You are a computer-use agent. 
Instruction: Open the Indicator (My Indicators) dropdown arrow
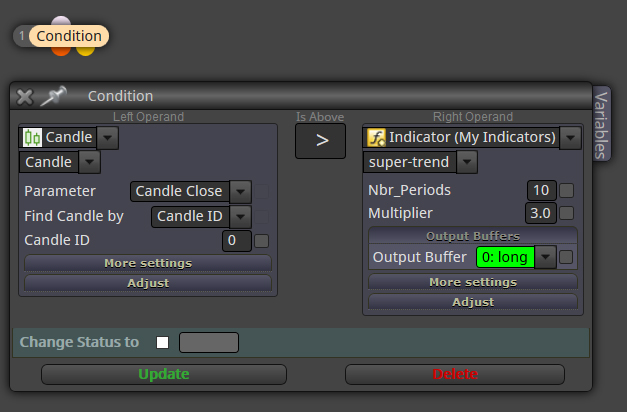point(570,138)
